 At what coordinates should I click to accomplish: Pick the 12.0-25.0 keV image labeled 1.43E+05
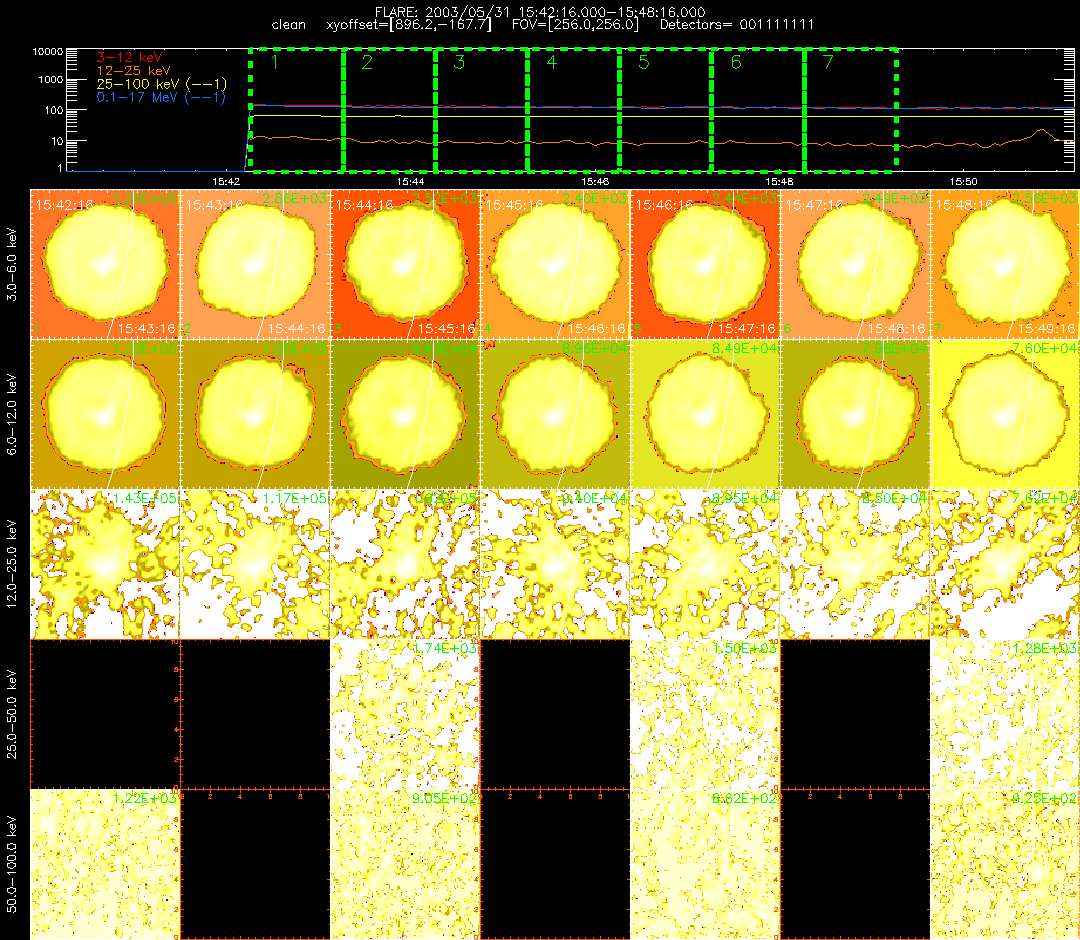(105, 565)
